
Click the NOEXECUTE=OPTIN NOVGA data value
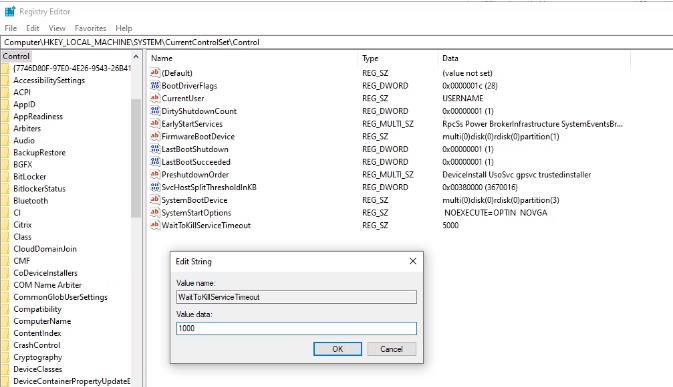pos(495,212)
